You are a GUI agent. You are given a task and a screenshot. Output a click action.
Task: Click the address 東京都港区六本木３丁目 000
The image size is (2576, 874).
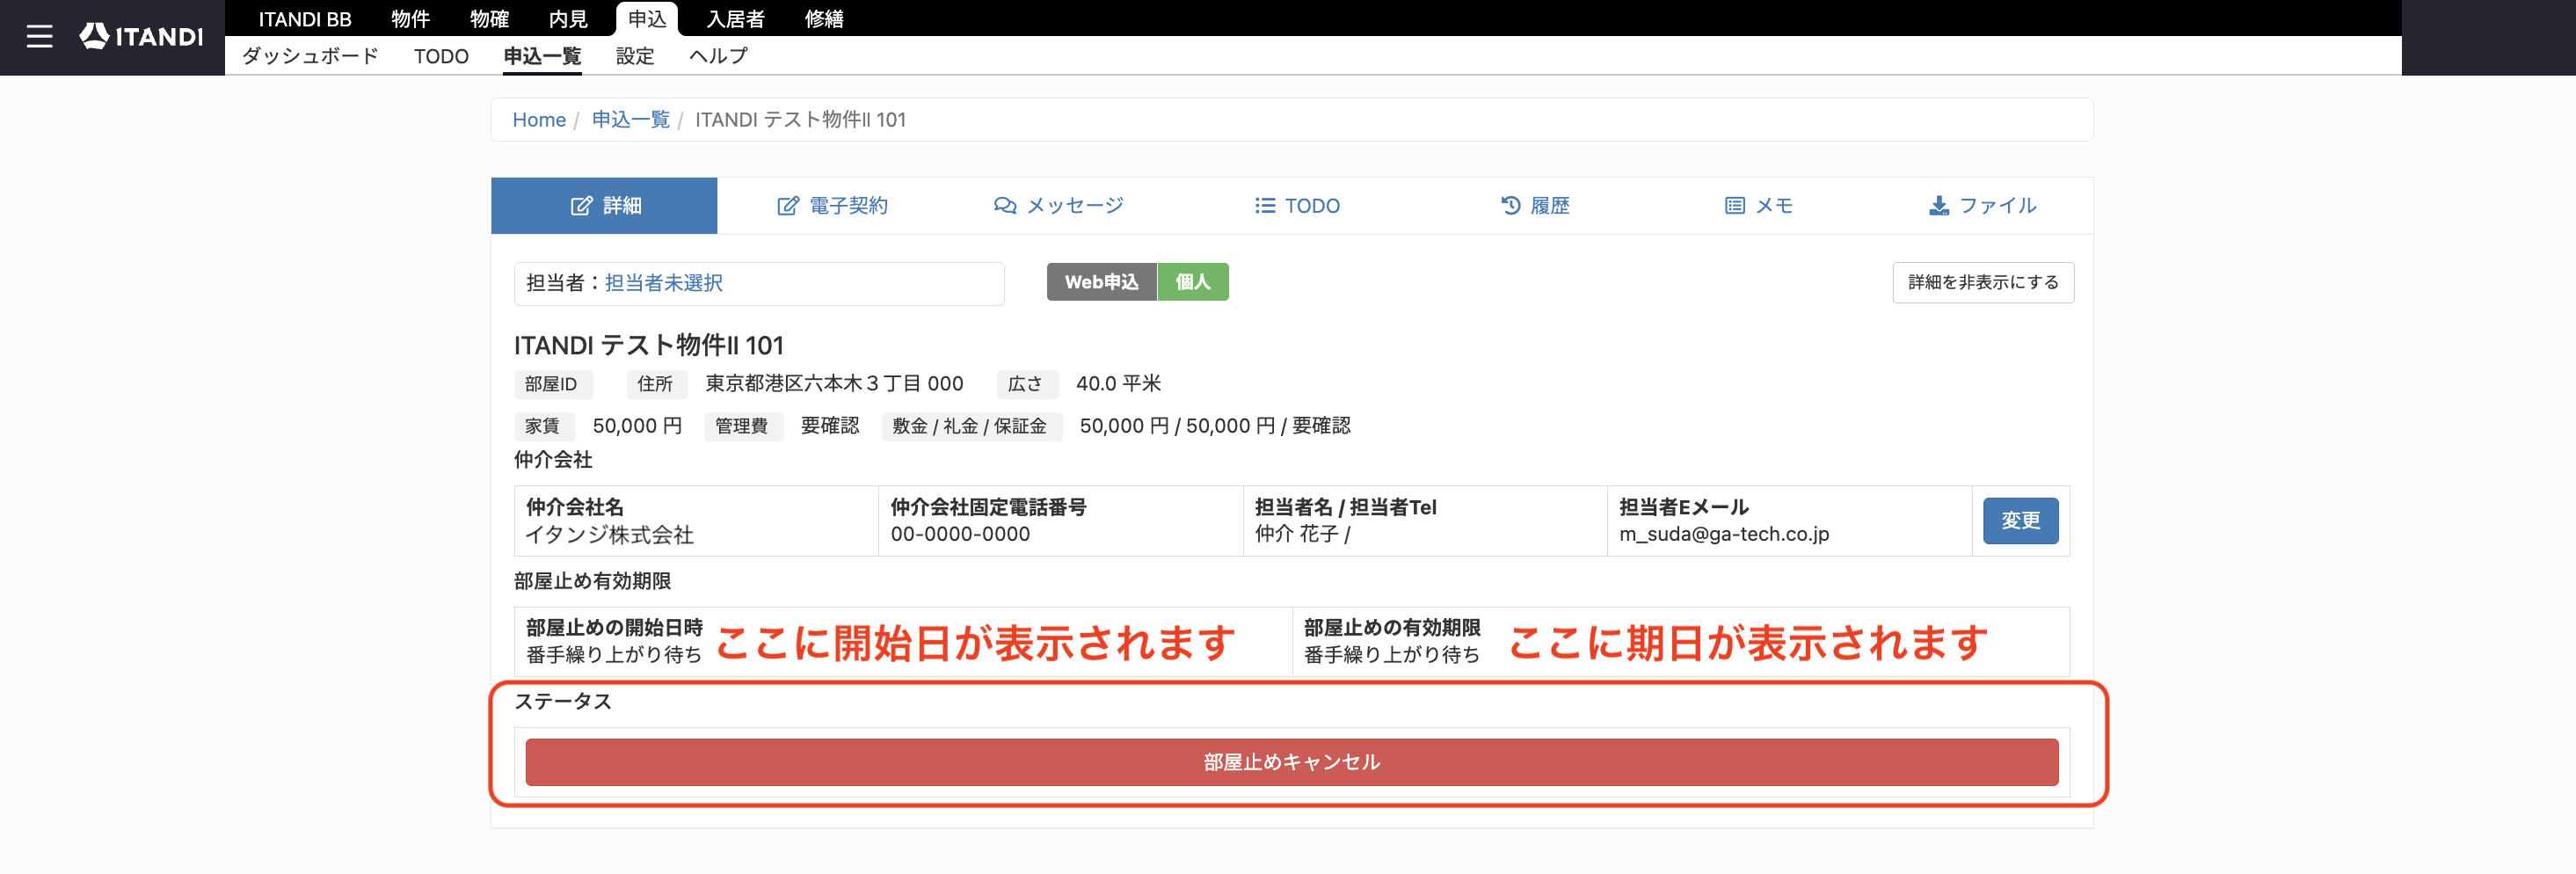tap(834, 384)
